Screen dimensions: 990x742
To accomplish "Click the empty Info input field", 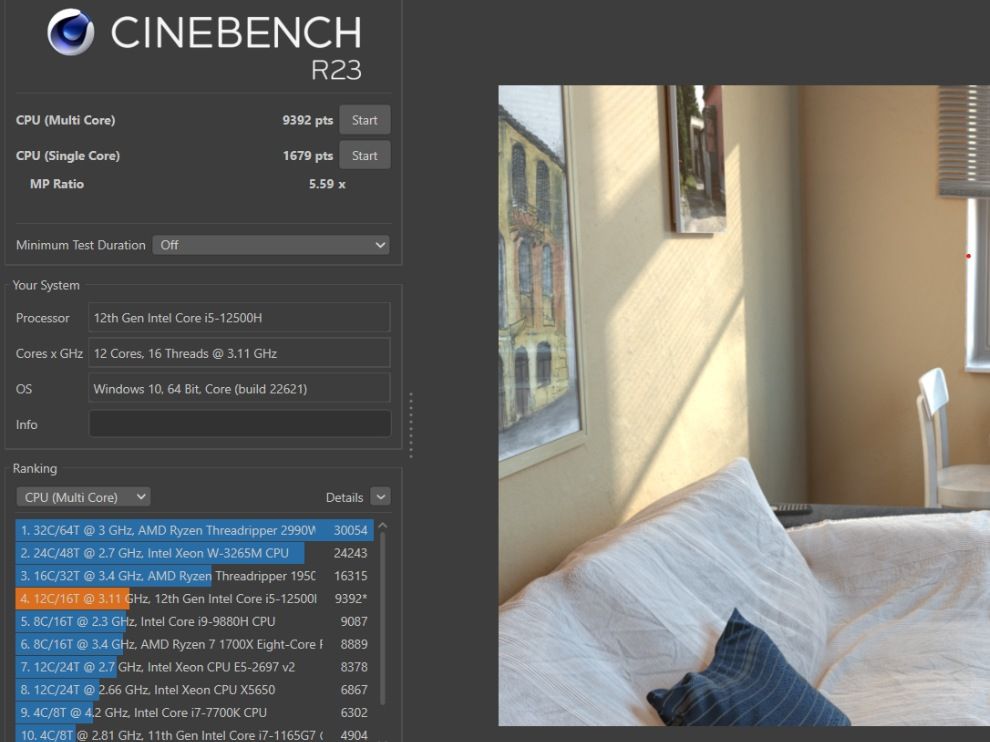I will point(239,424).
